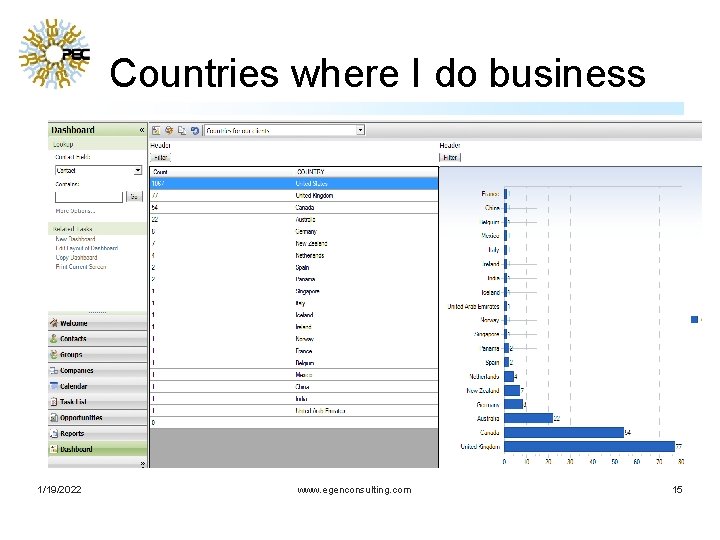The height and width of the screenshot is (540, 720).
Task: Select the Canada row in the table
Action: point(294,208)
